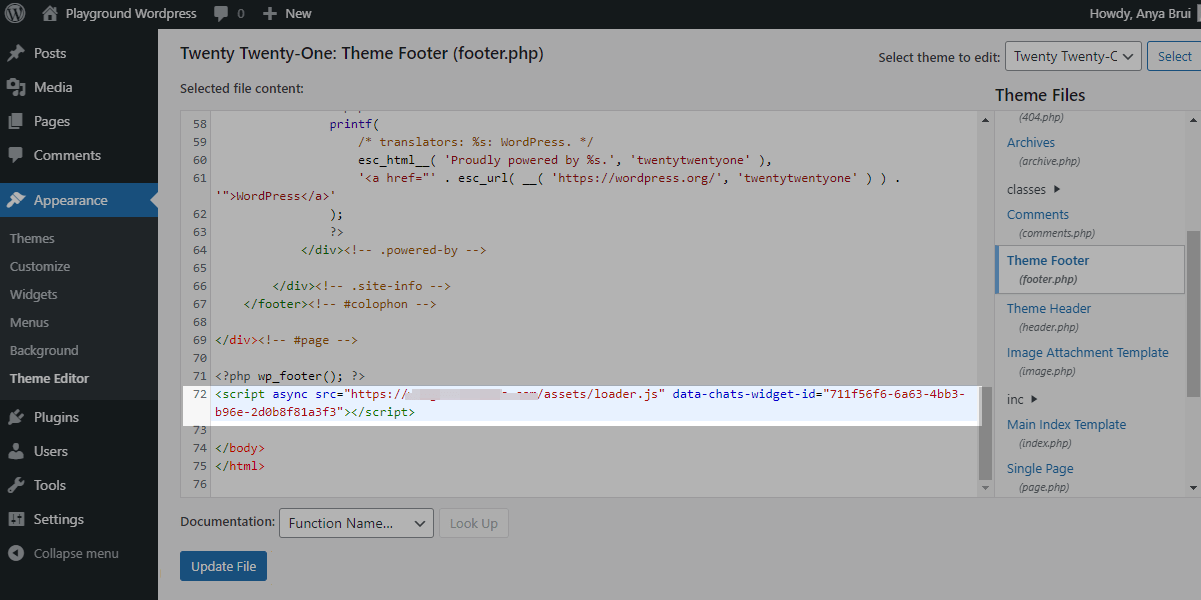Click the Plugins icon in sidebar

coord(16,417)
